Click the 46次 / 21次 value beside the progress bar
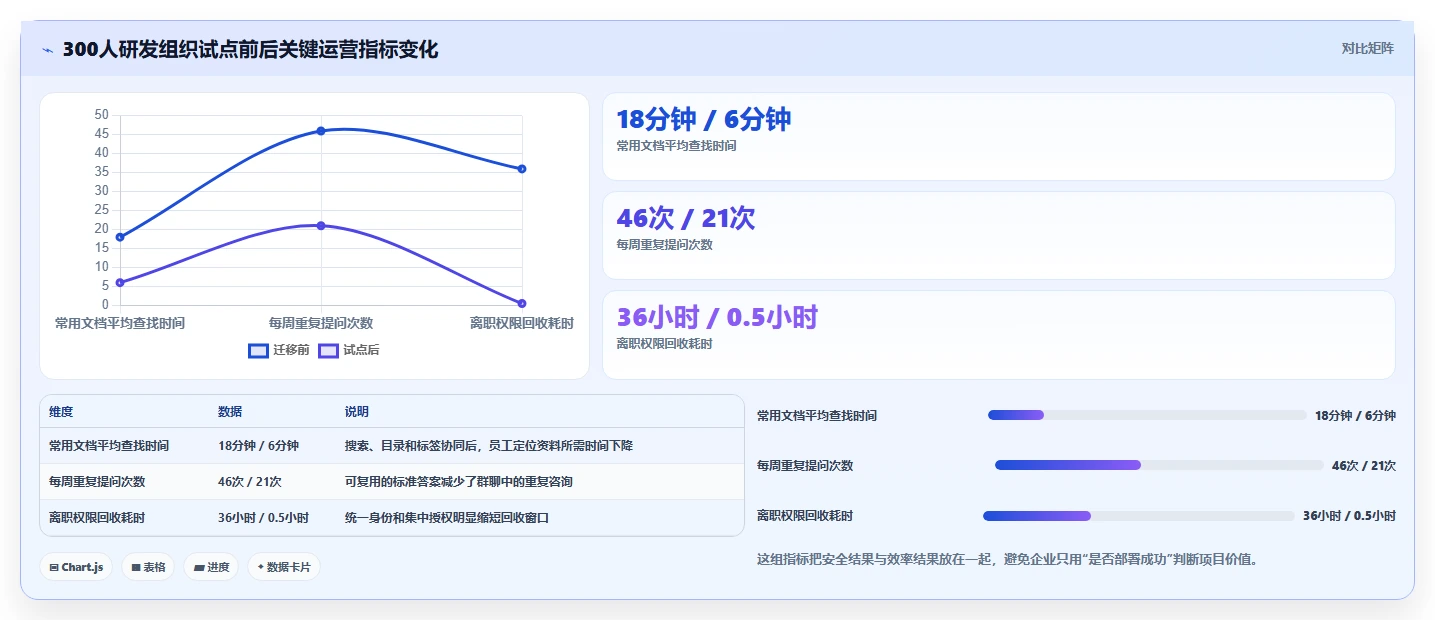 tap(1364, 466)
